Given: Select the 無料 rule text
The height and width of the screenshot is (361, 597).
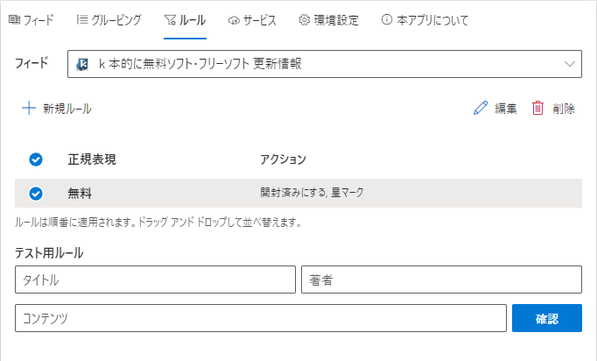Looking at the screenshot, I should click(x=80, y=193).
